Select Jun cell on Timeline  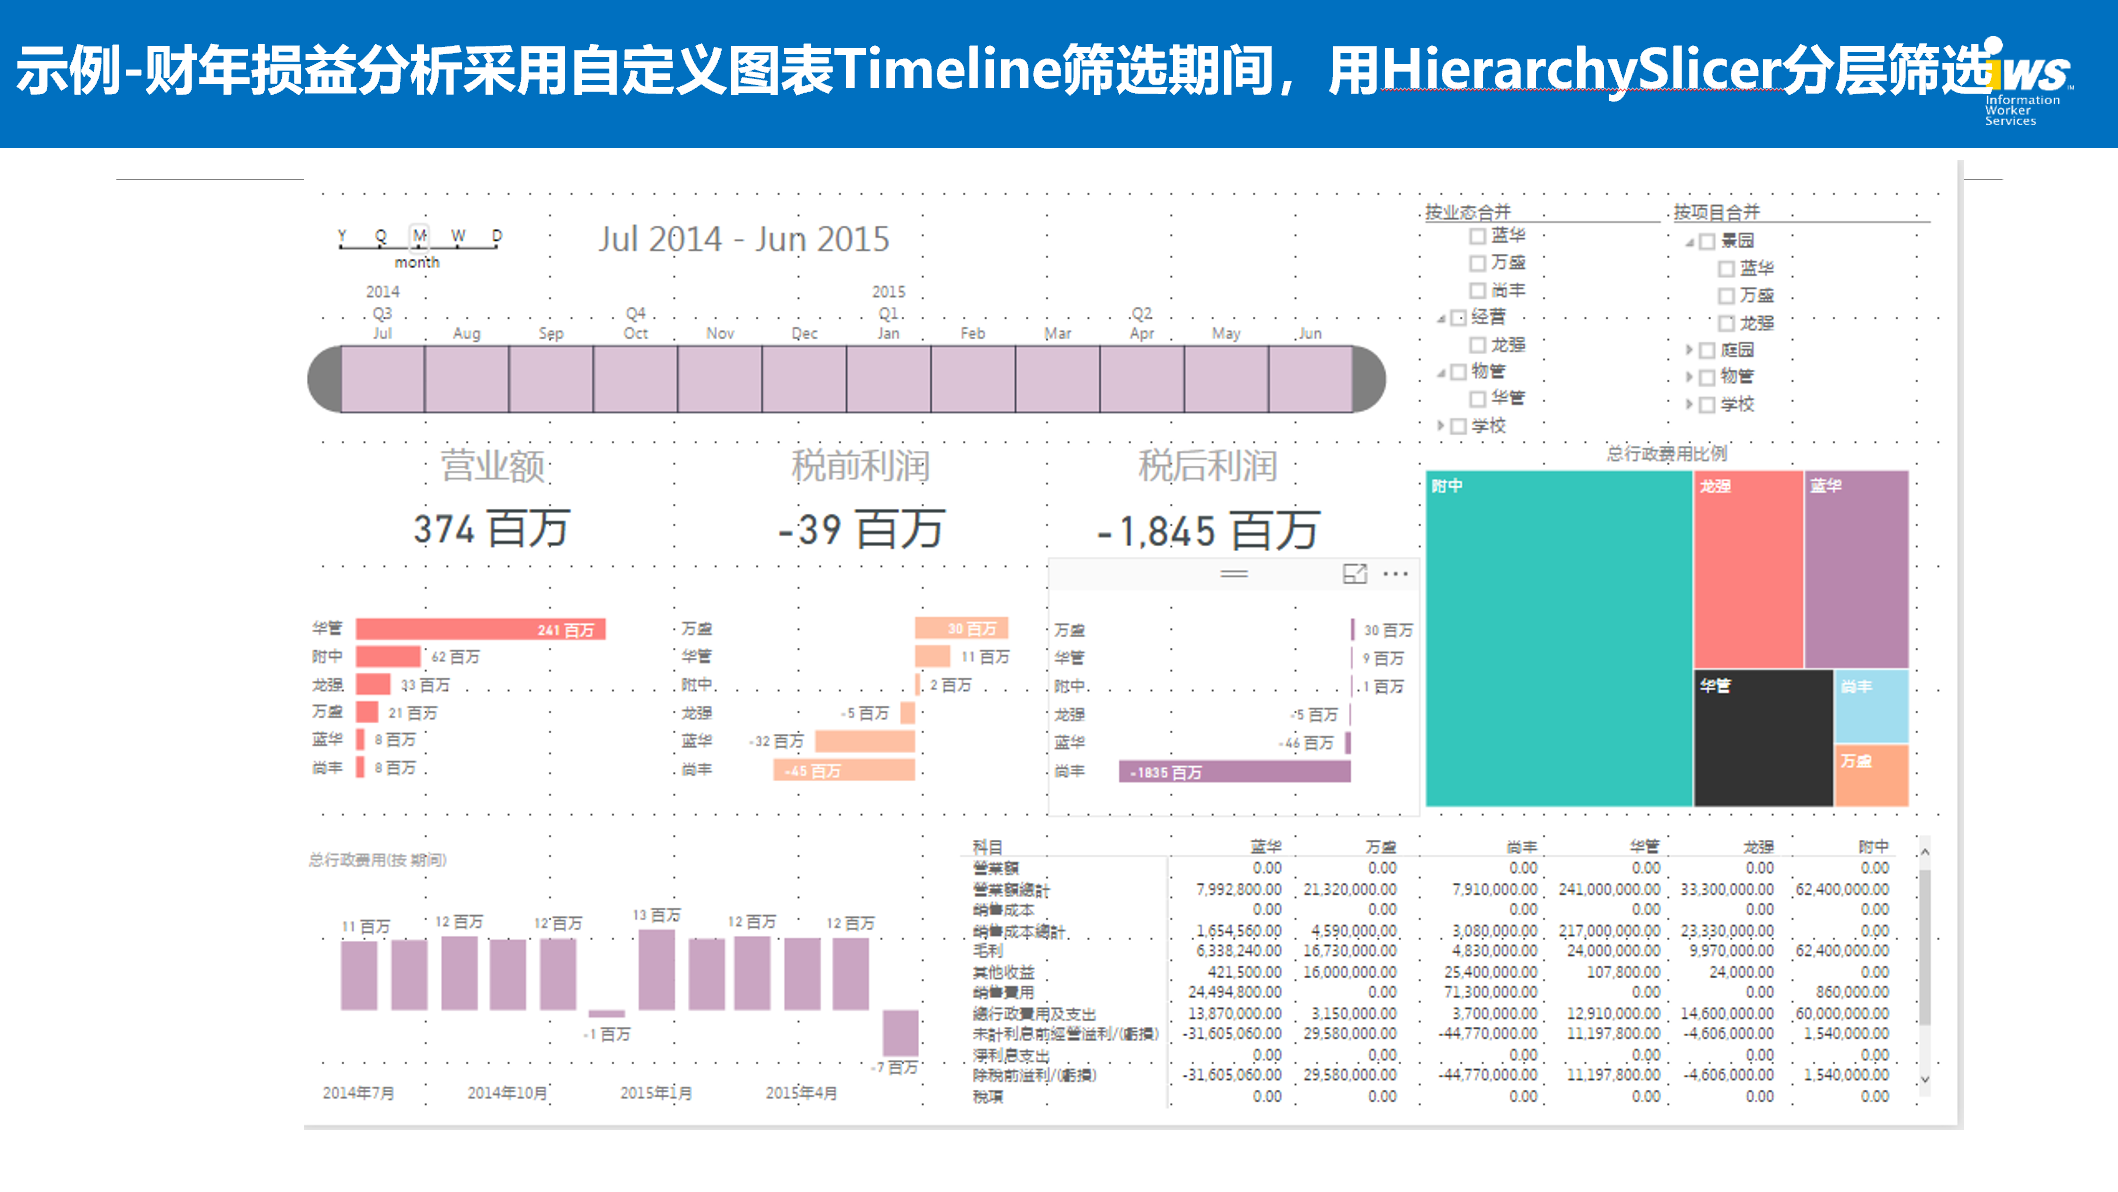click(x=1311, y=379)
